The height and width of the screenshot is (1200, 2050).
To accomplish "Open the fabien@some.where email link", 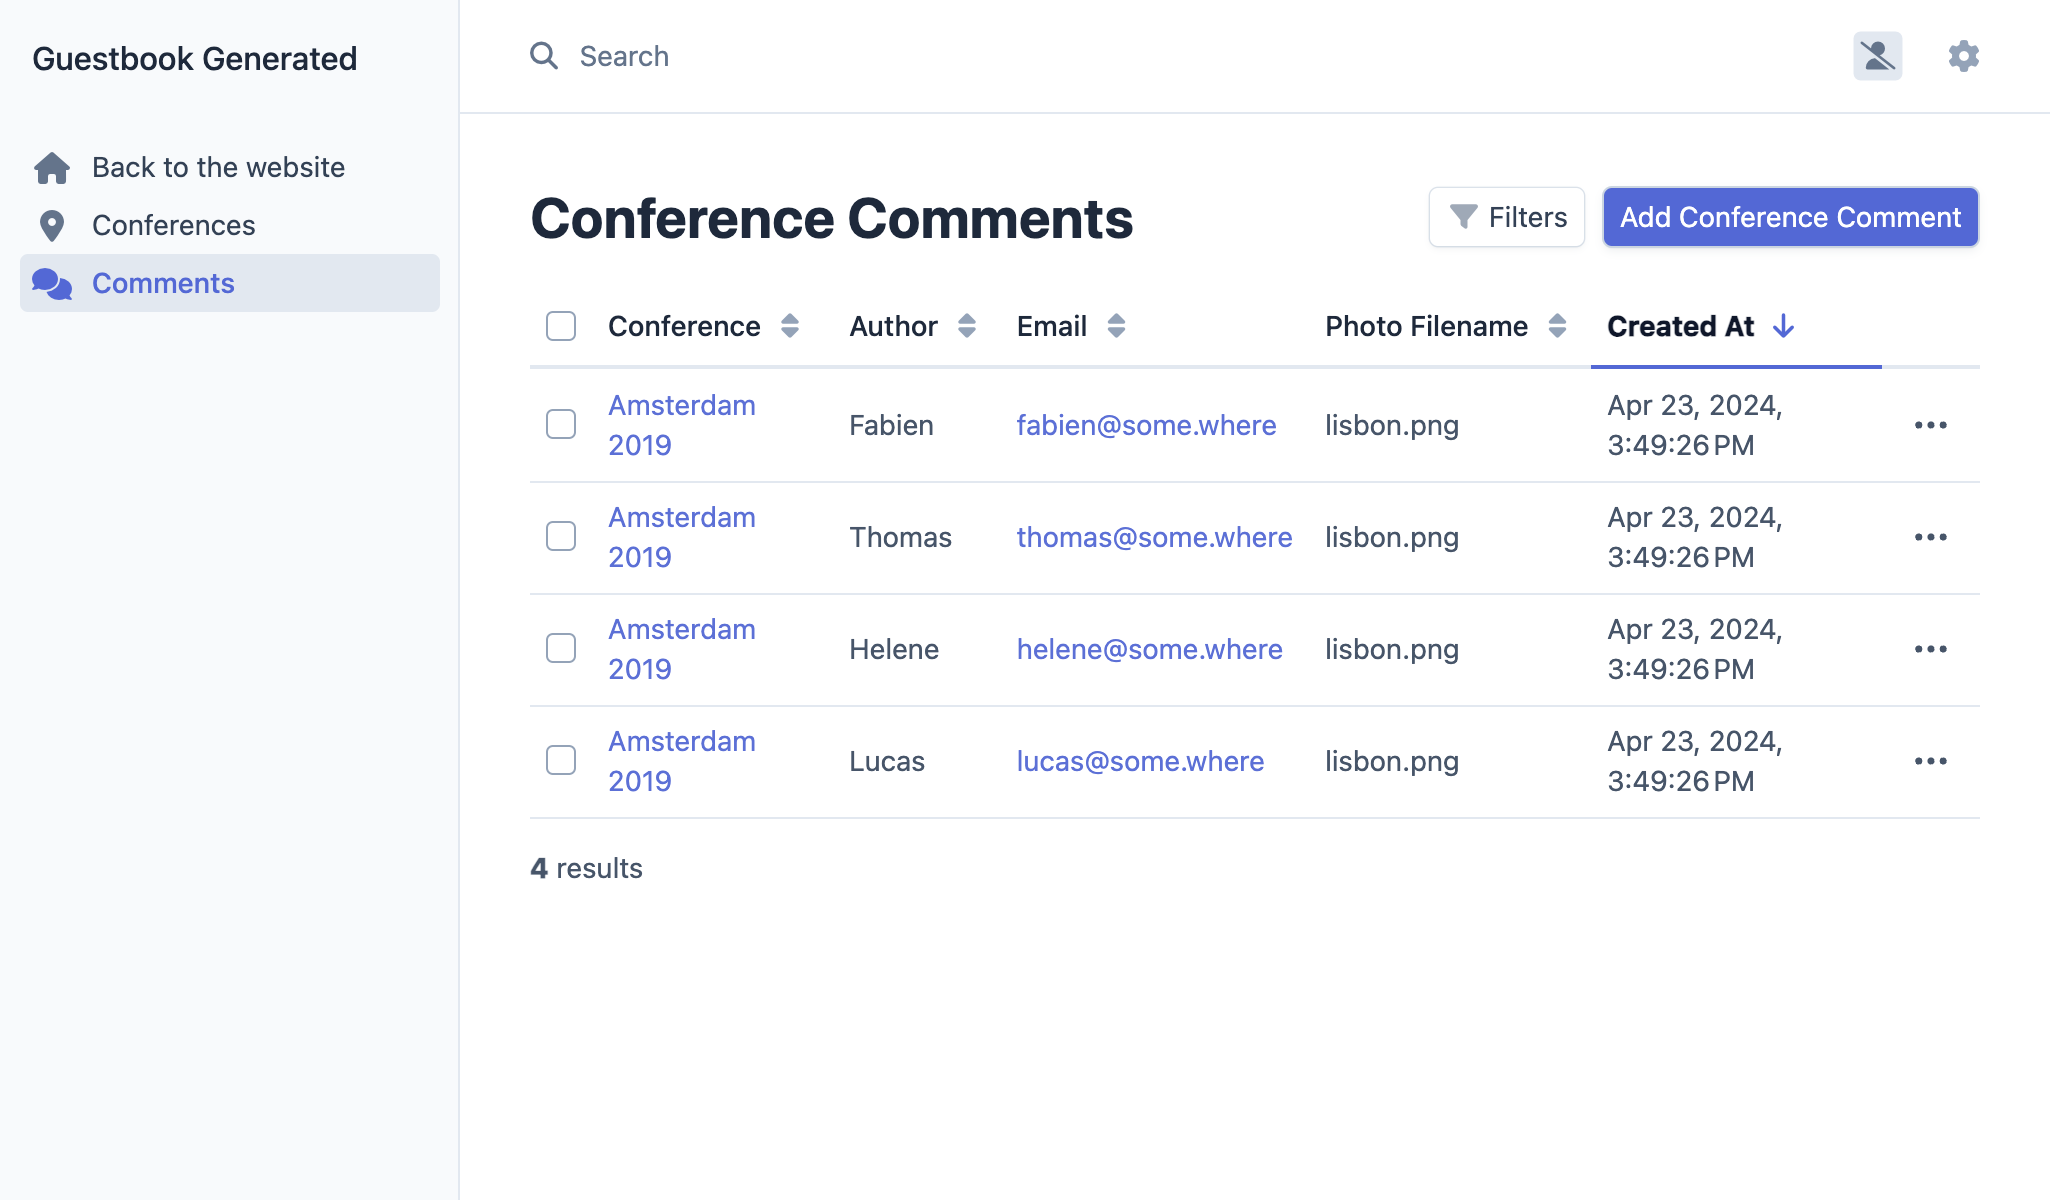I will pyautogui.click(x=1146, y=425).
